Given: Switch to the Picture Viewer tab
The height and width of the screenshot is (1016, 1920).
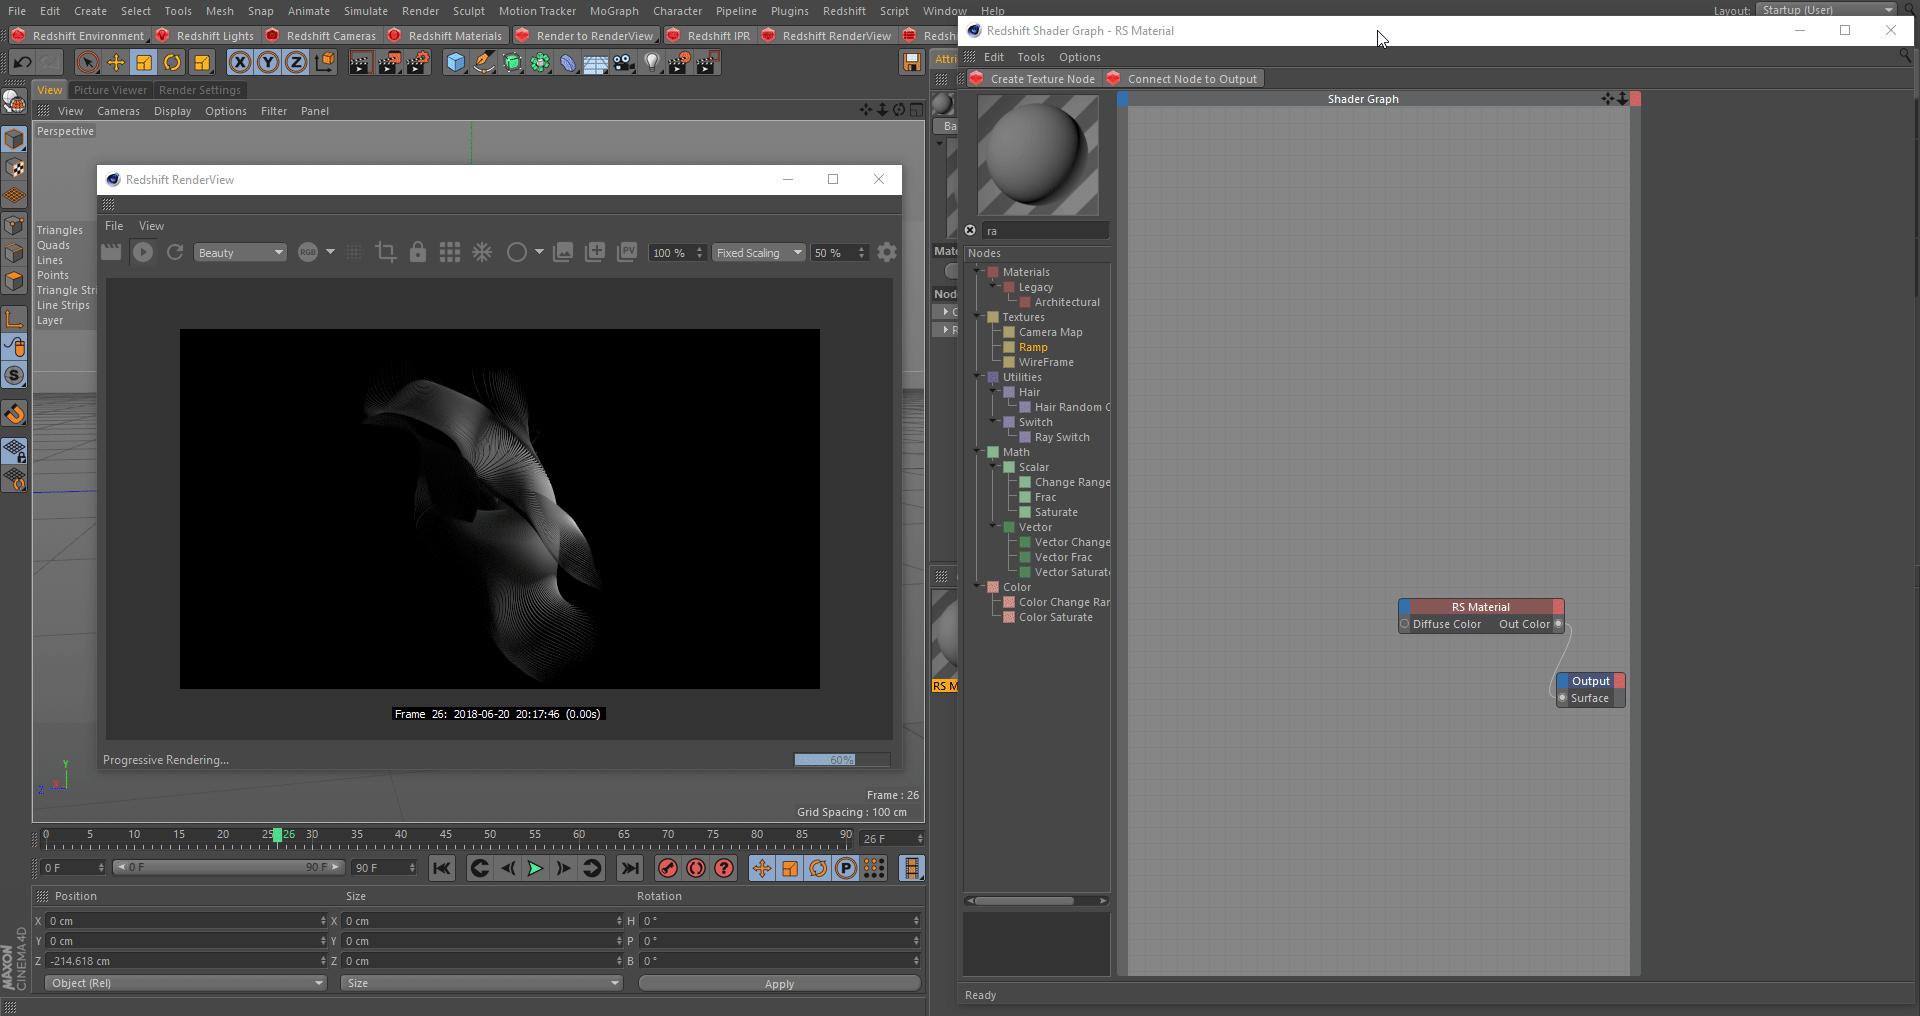Looking at the screenshot, I should pyautogui.click(x=110, y=90).
